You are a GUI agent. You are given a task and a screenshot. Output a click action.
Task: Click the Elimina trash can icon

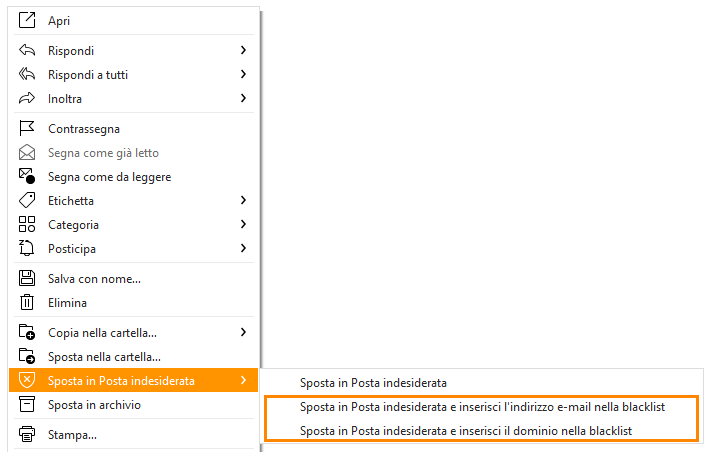pos(27,302)
